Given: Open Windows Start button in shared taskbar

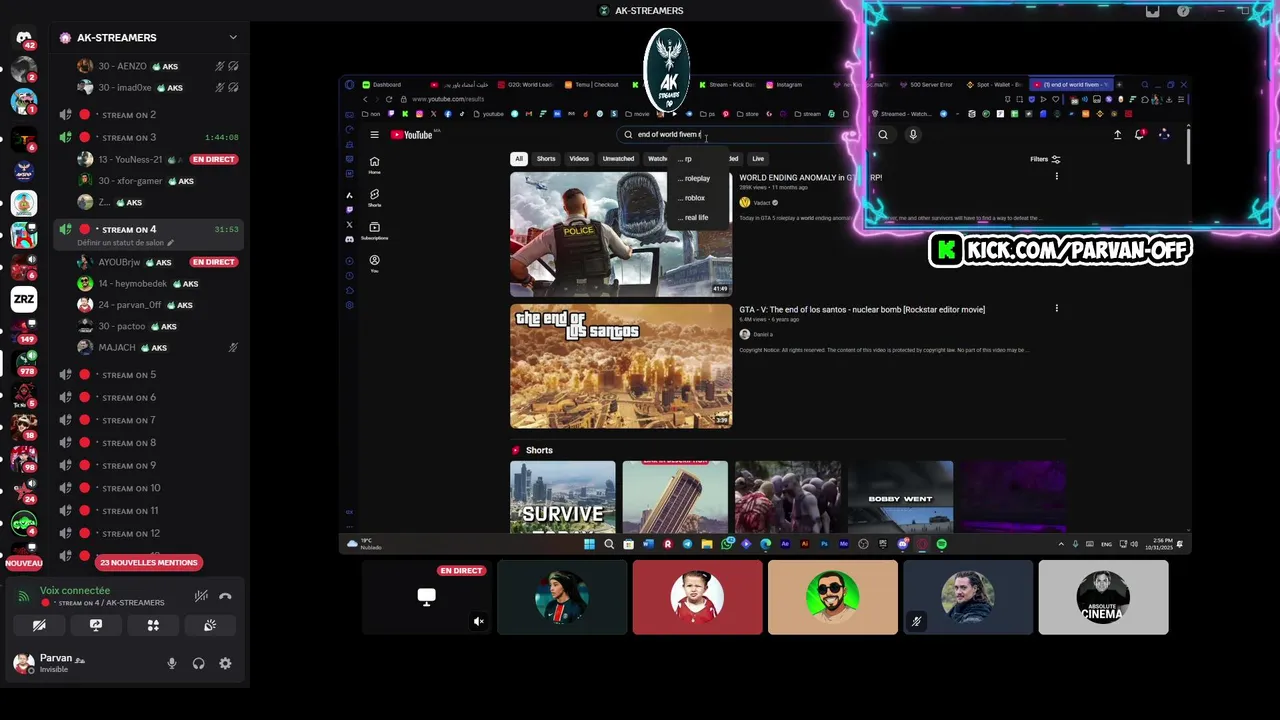Looking at the screenshot, I should tap(589, 544).
